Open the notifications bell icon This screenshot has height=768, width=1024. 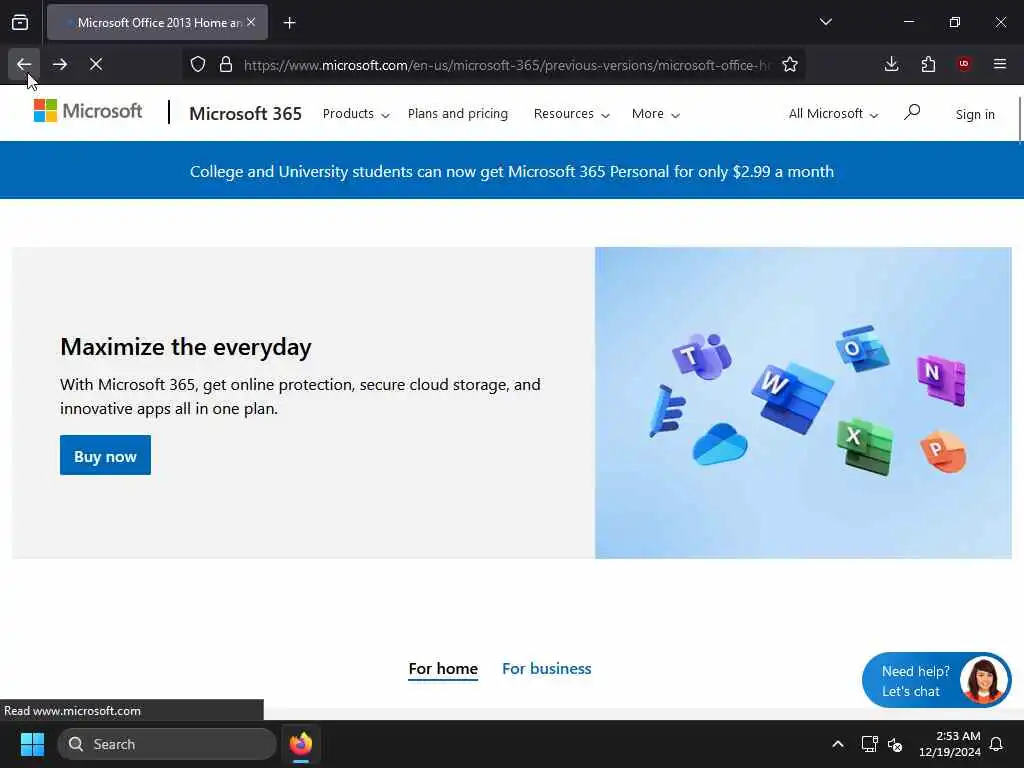pos(997,744)
